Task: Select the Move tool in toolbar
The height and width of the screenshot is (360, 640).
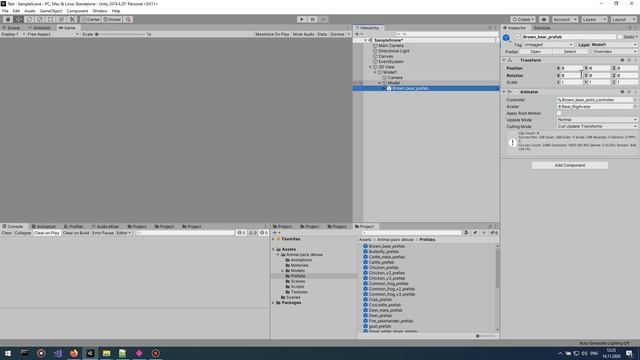Action: point(19,19)
